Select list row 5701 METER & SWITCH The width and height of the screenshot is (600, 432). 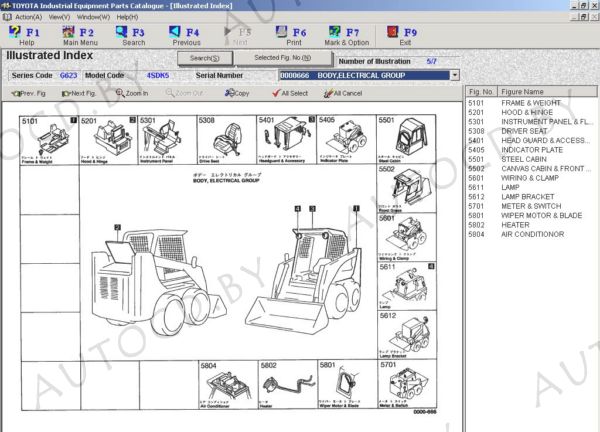point(530,206)
